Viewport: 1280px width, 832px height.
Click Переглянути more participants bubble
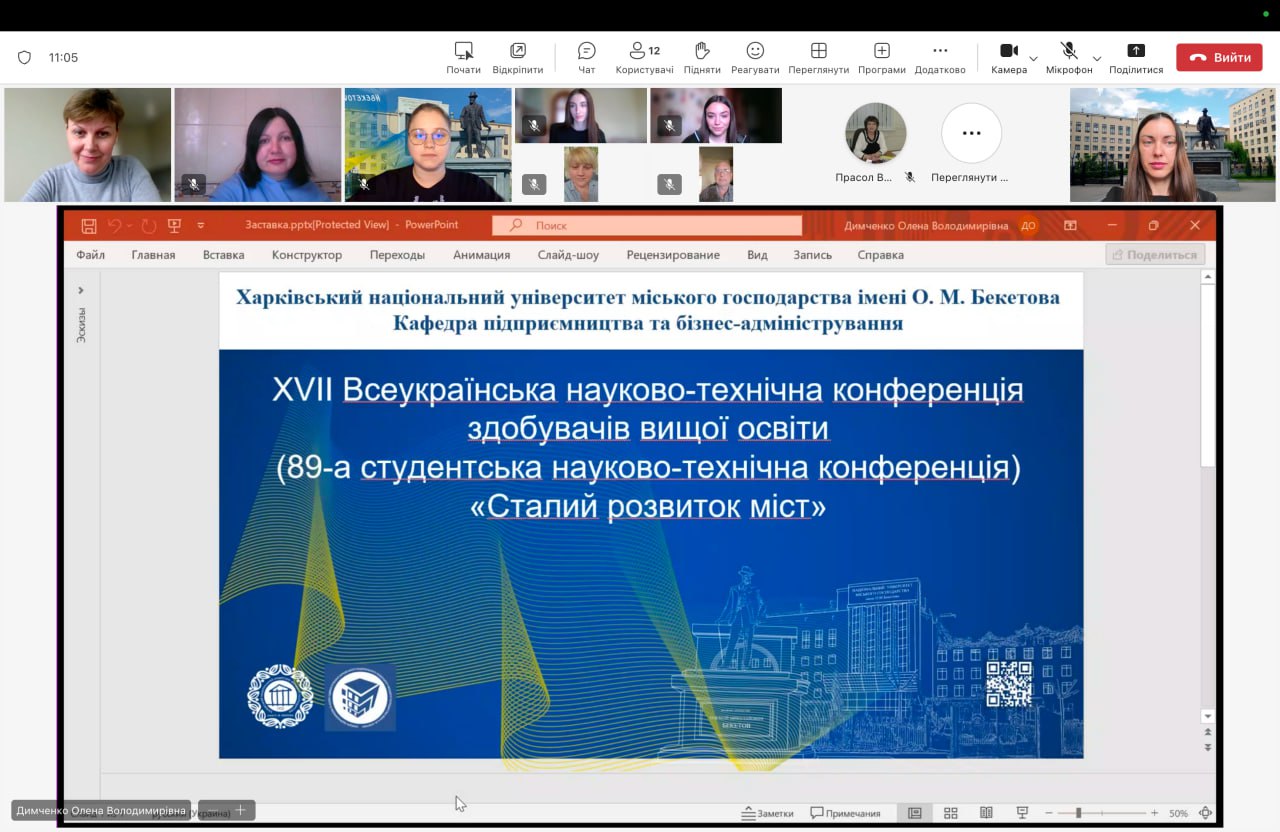coord(971,133)
